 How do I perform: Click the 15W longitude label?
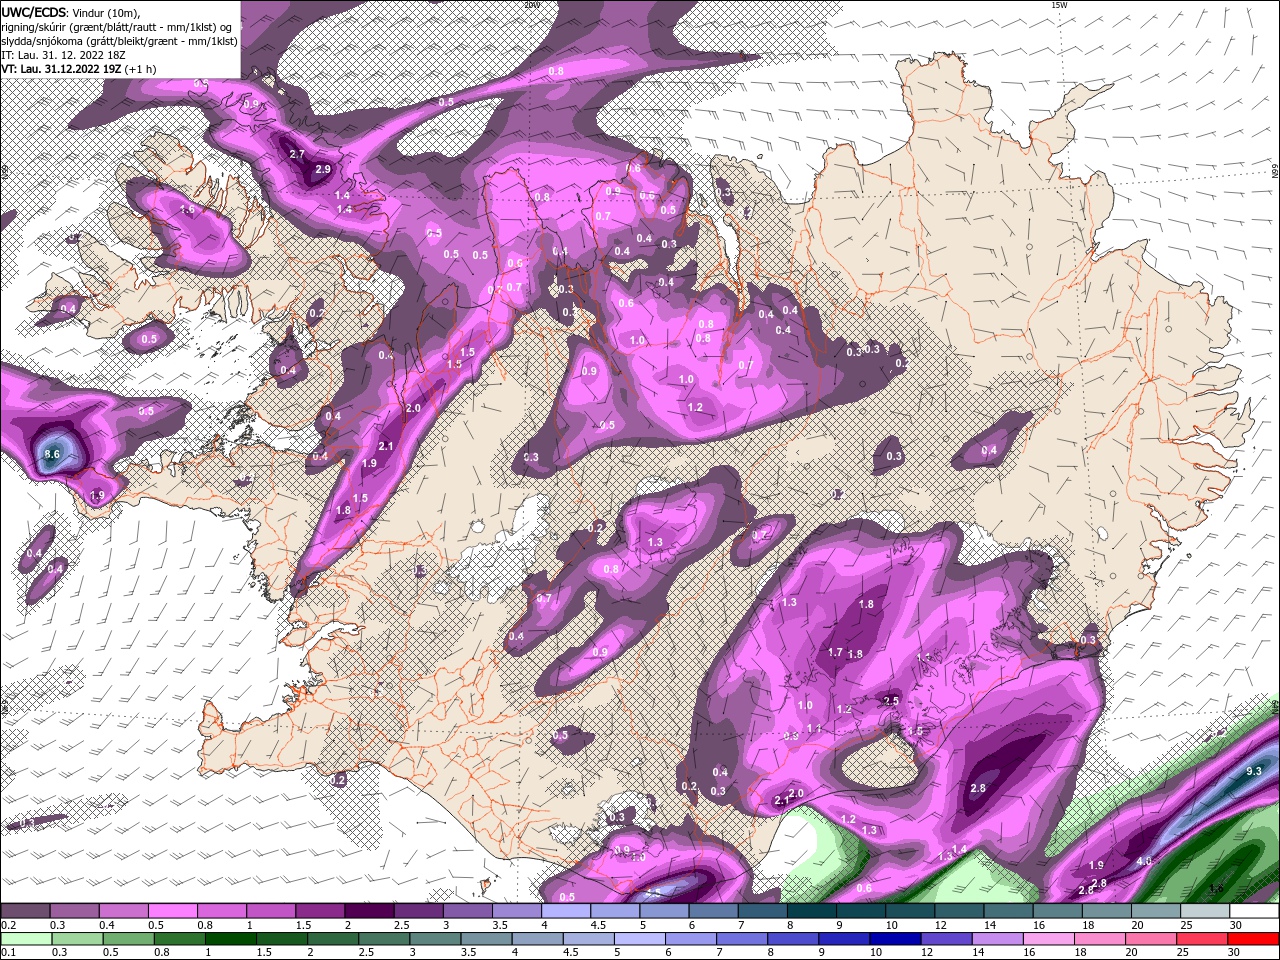[1058, 5]
